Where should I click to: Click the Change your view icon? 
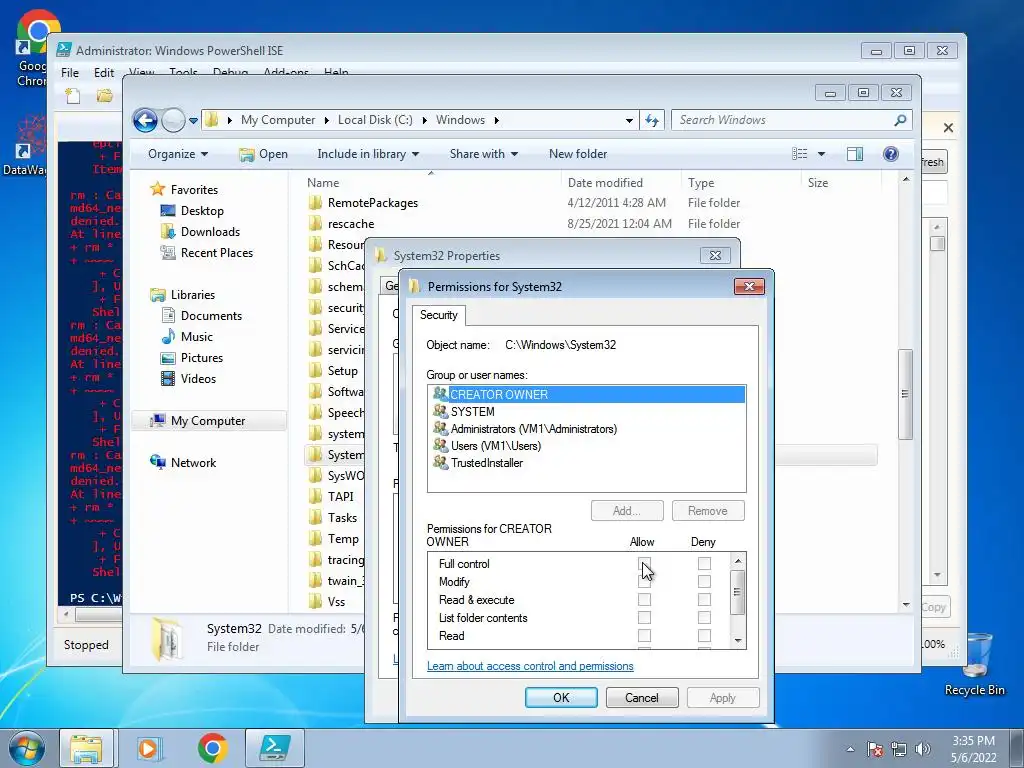pos(800,154)
